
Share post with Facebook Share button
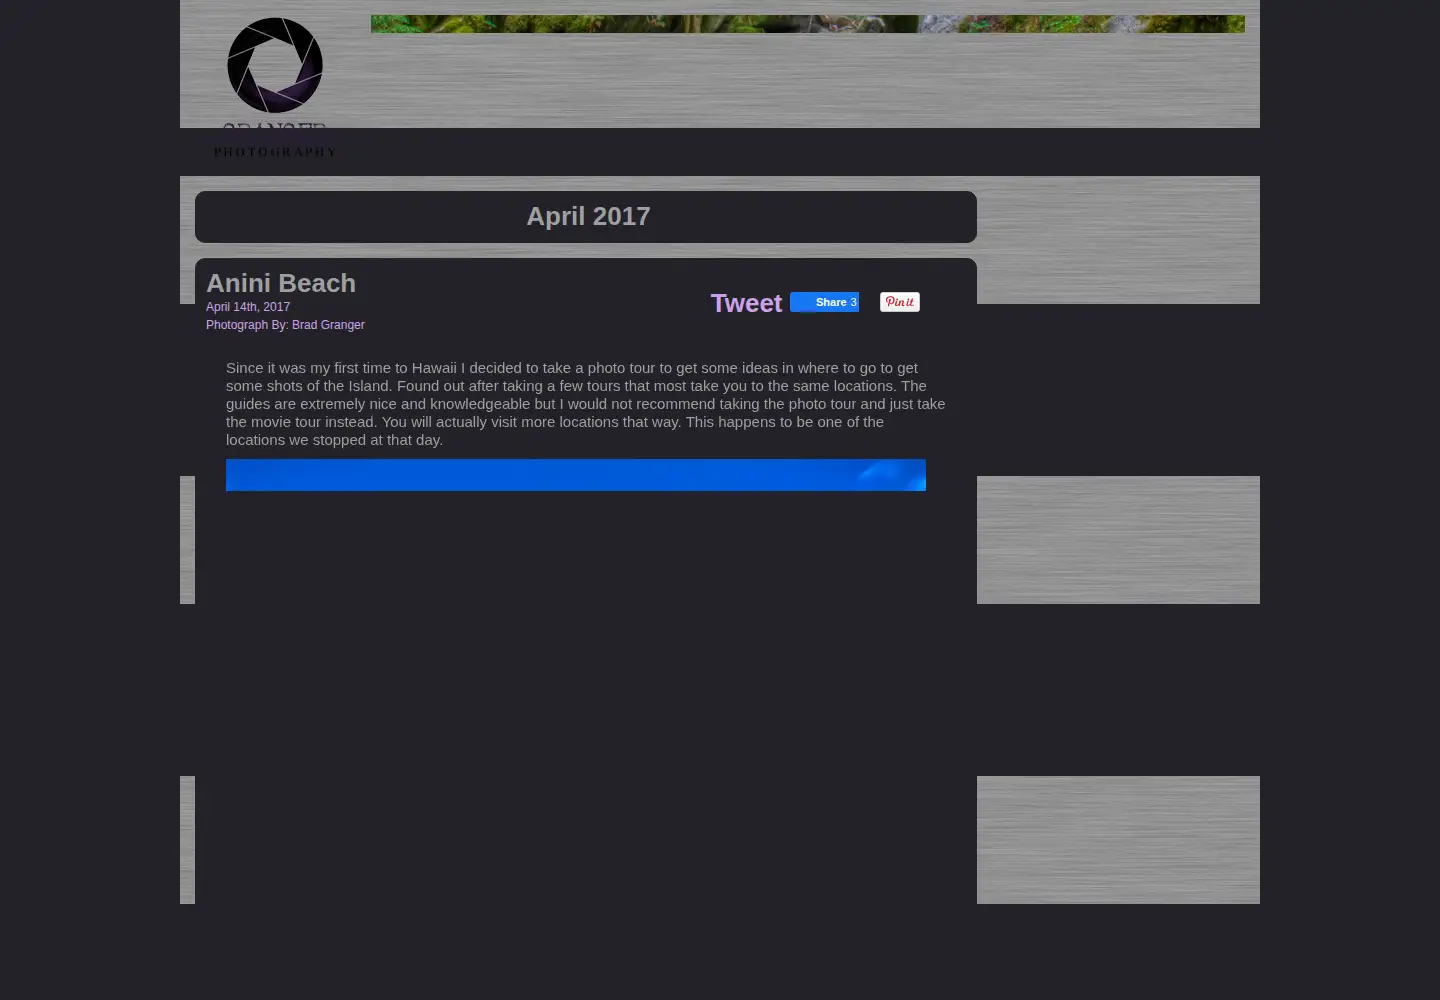point(824,302)
